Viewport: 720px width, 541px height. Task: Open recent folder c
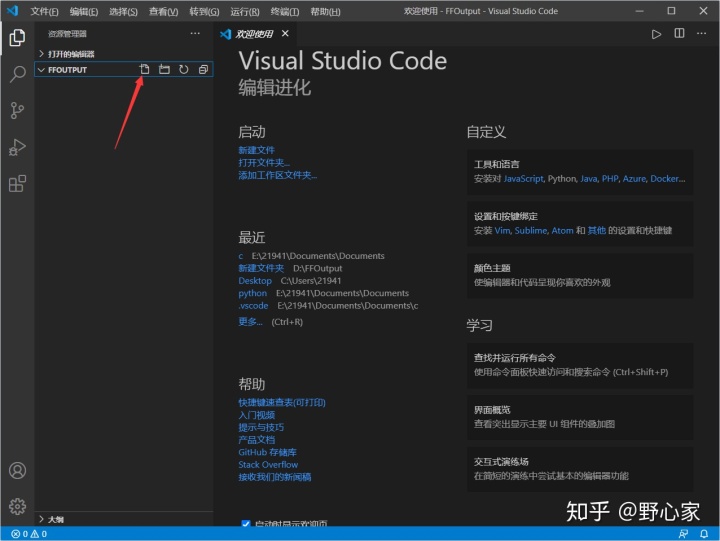tap(241, 256)
